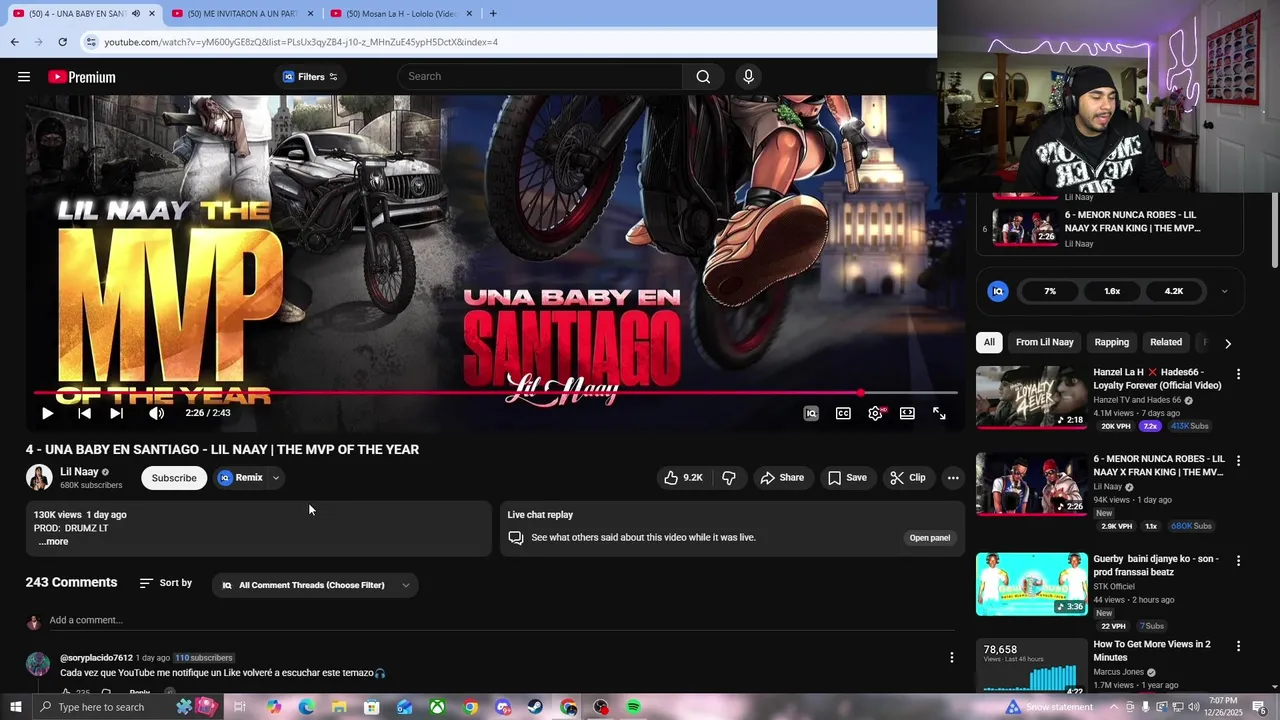This screenshot has width=1280, height=720.
Task: Open options for Loyalty Forever video
Action: point(1238,374)
